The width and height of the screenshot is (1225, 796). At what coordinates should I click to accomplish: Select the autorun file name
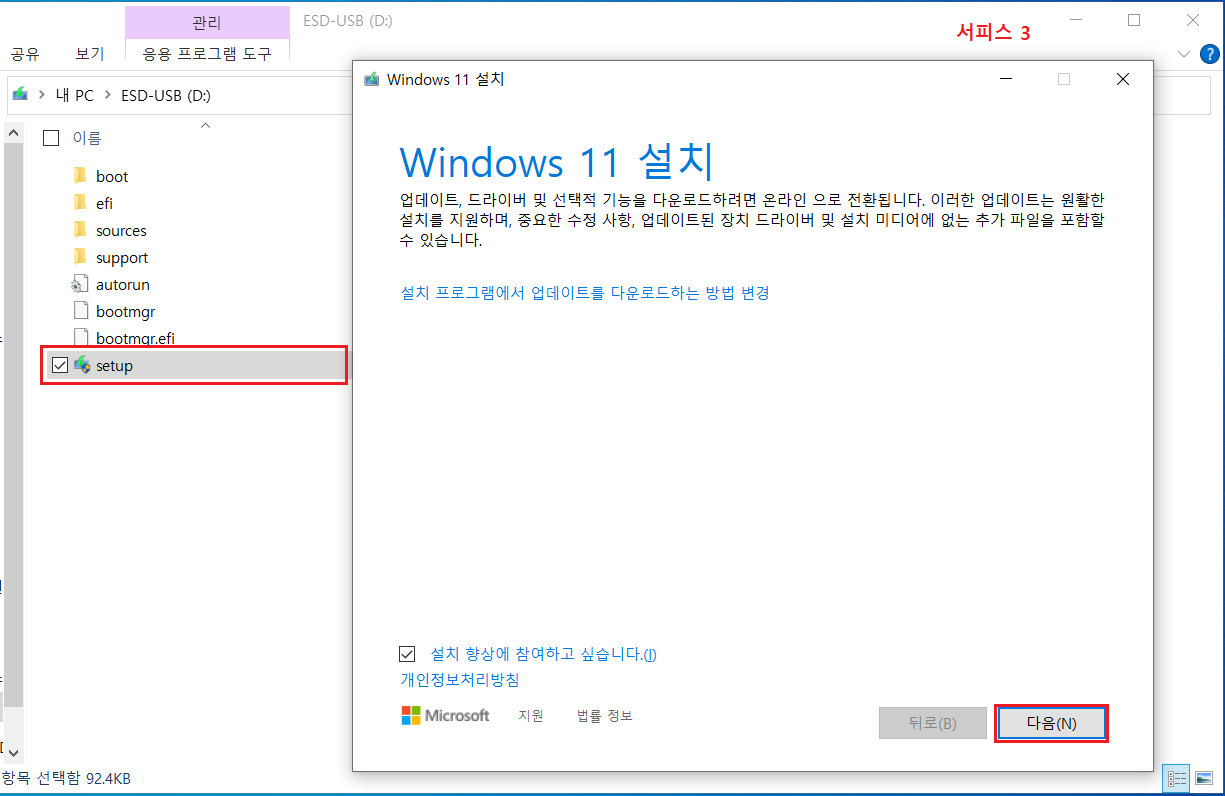click(123, 284)
